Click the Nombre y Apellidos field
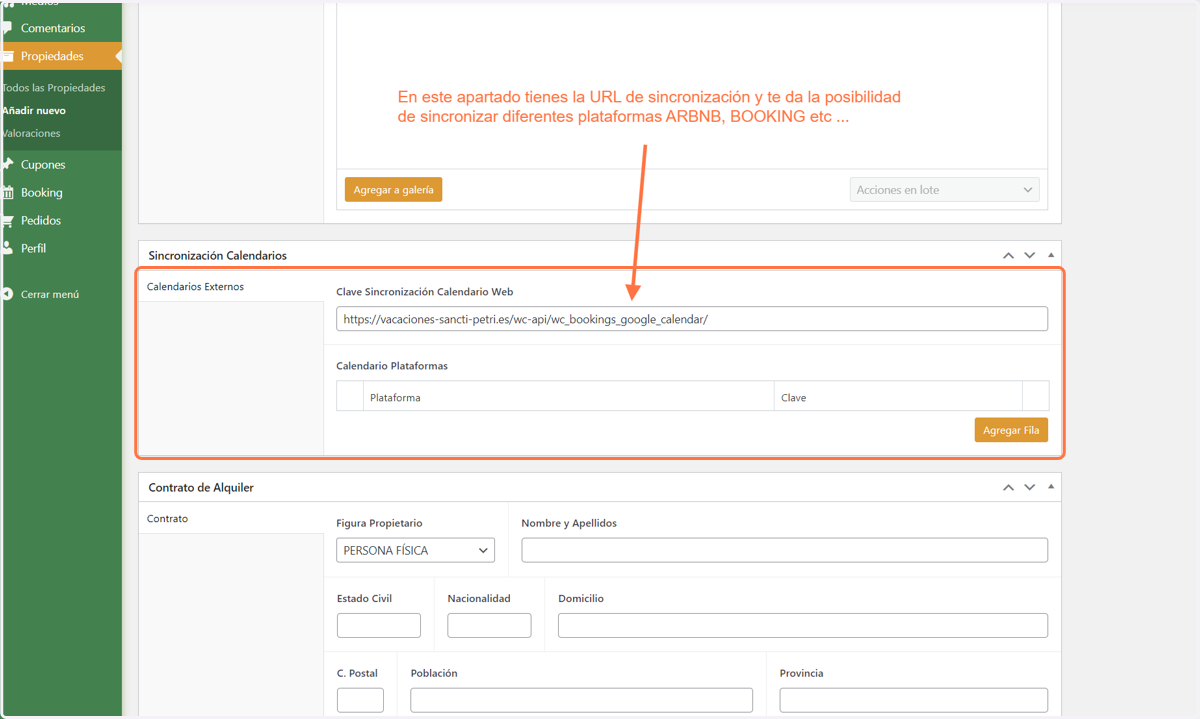1200x719 pixels. click(x=785, y=550)
